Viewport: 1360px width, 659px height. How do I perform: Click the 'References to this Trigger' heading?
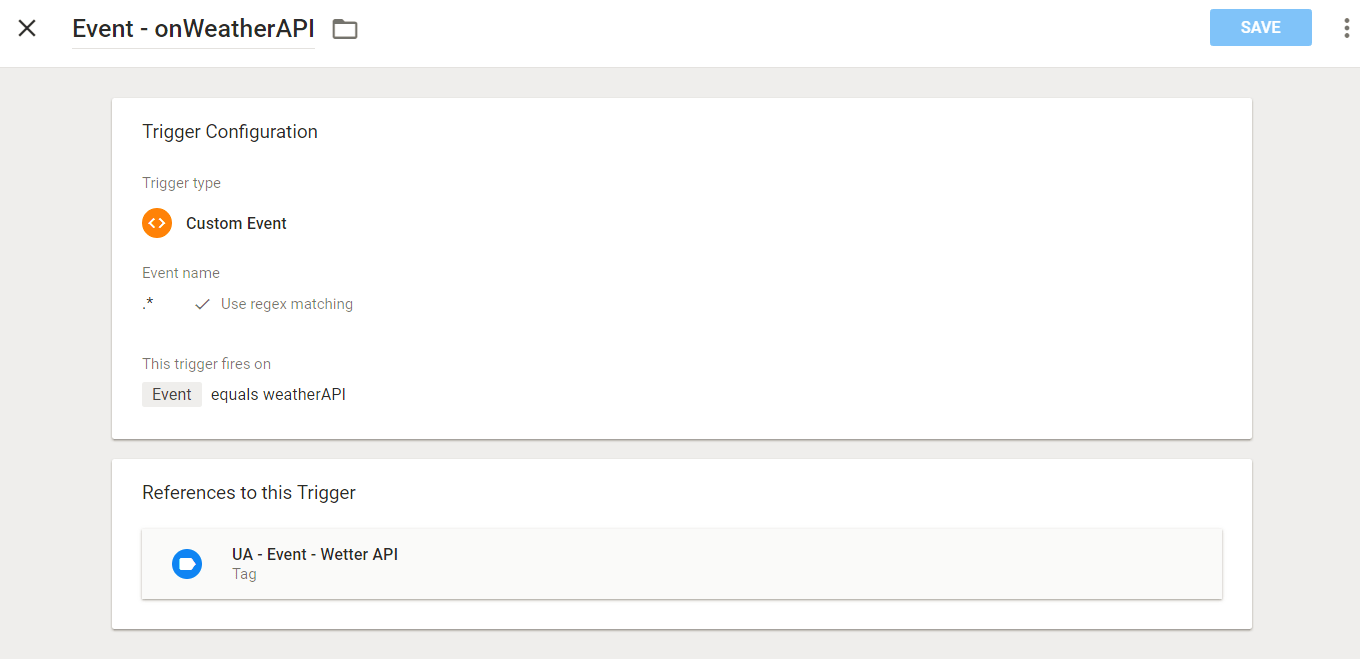(249, 492)
